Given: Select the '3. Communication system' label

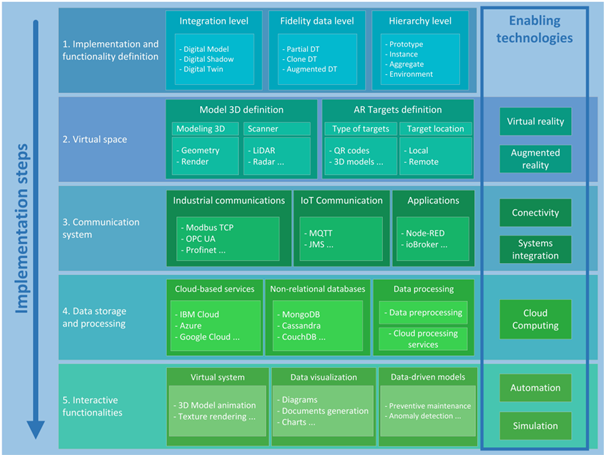Looking at the screenshot, I should tap(101, 228).
